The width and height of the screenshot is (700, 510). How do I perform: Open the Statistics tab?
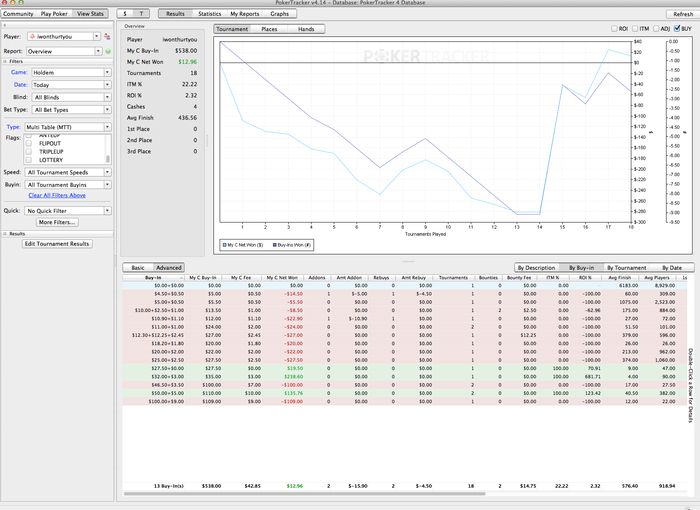[x=209, y=15]
